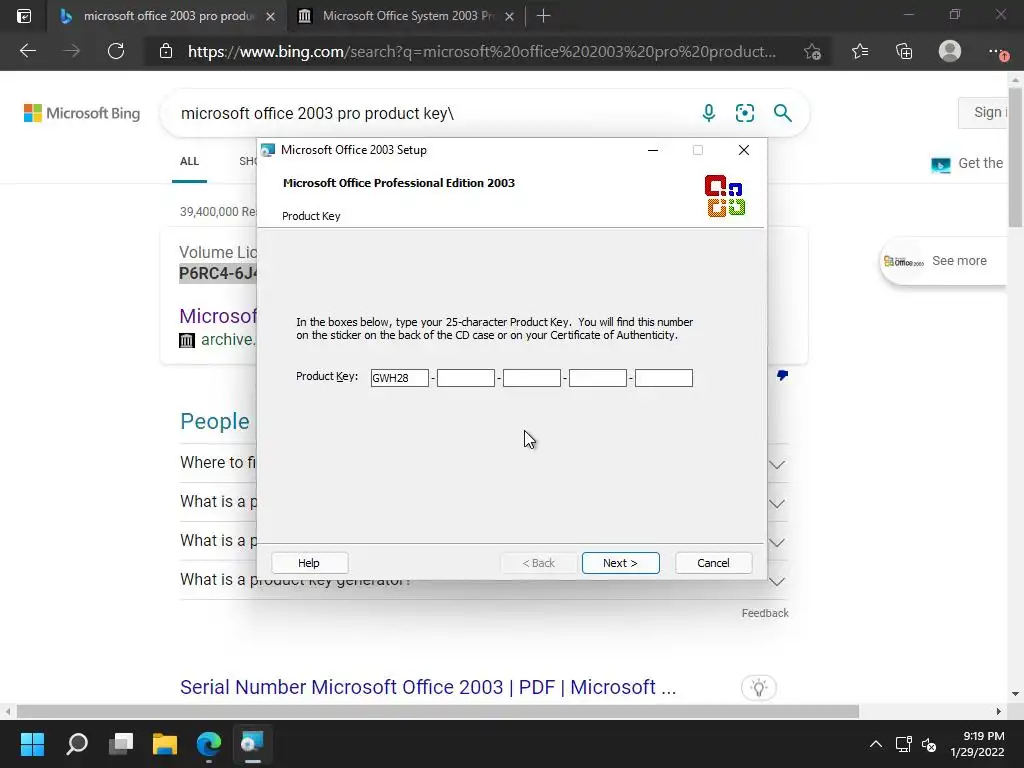Screen dimensions: 1024x768
Task: Click the lightbulb icon beside Serial Number result
Action: [759, 687]
